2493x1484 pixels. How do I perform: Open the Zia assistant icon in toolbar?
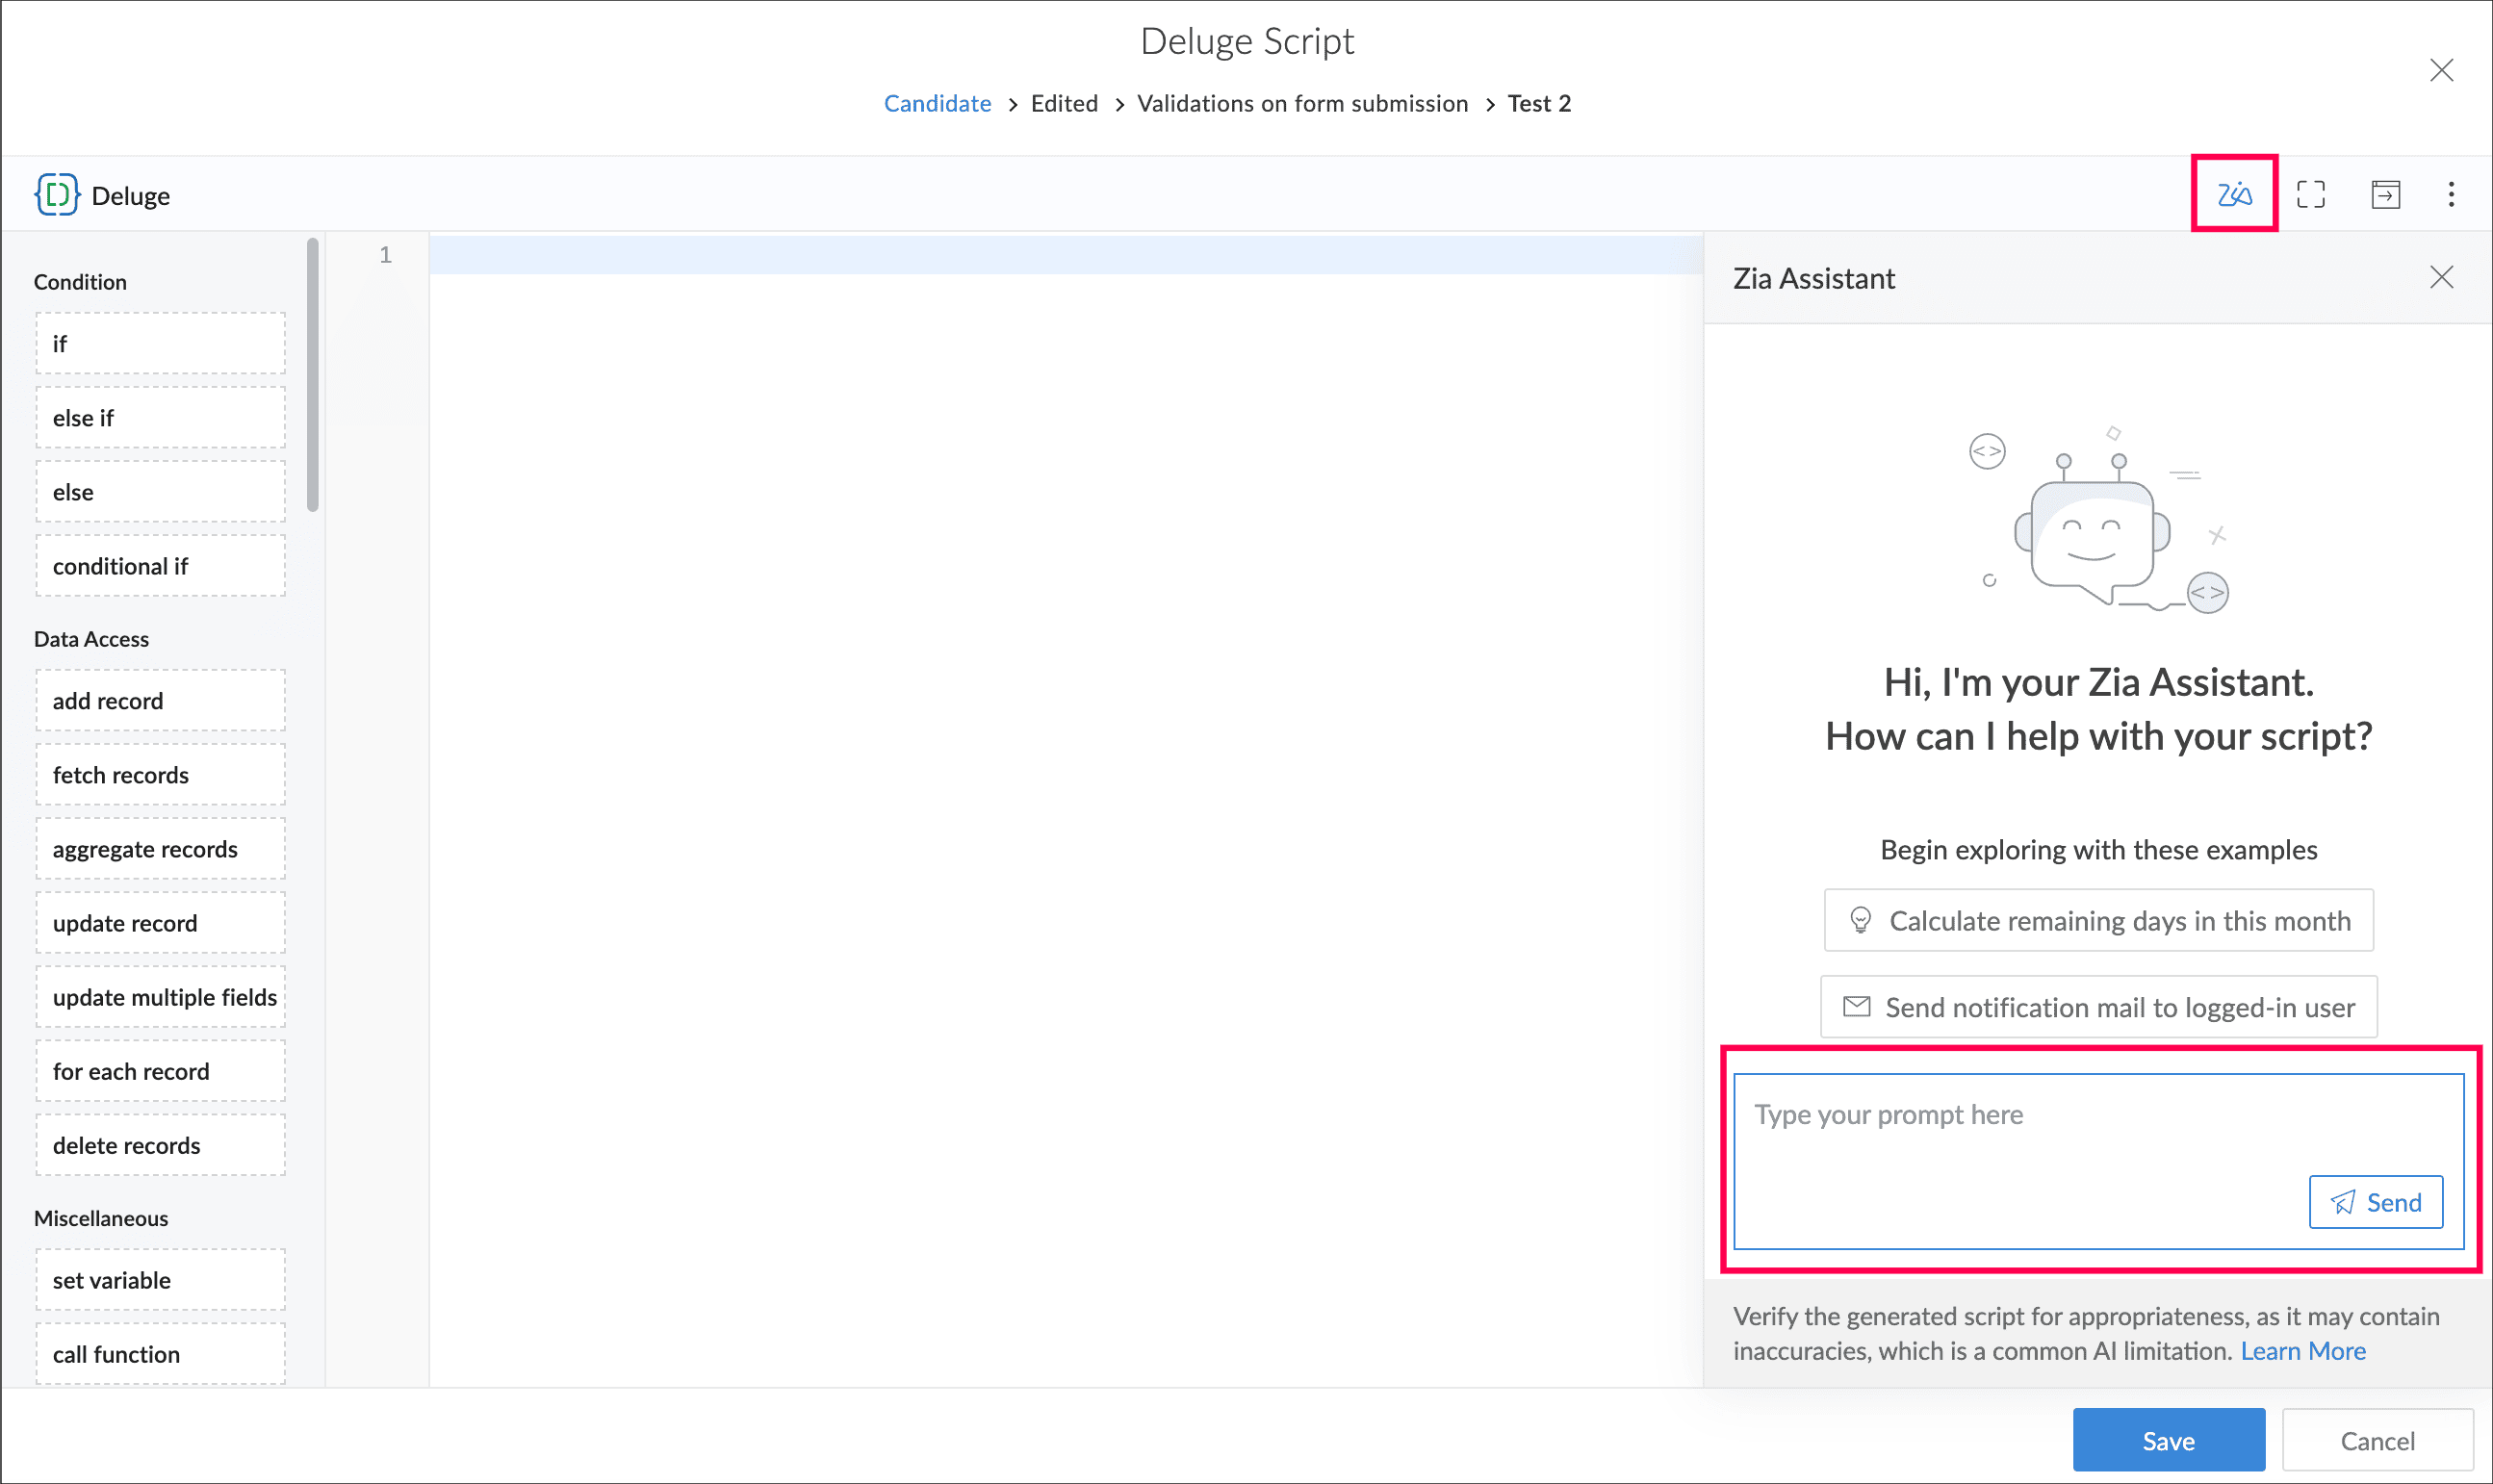(2233, 194)
